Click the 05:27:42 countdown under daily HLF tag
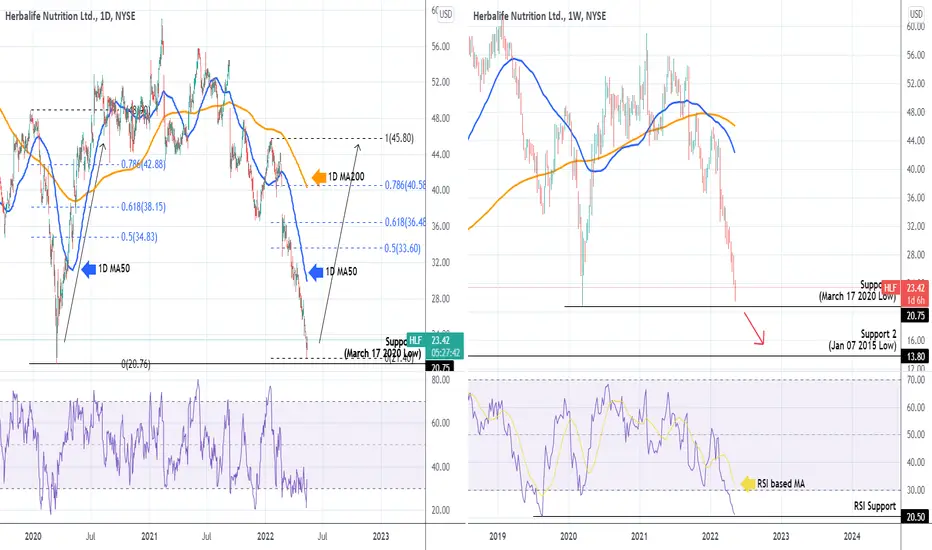The image size is (932, 550). coord(445,353)
